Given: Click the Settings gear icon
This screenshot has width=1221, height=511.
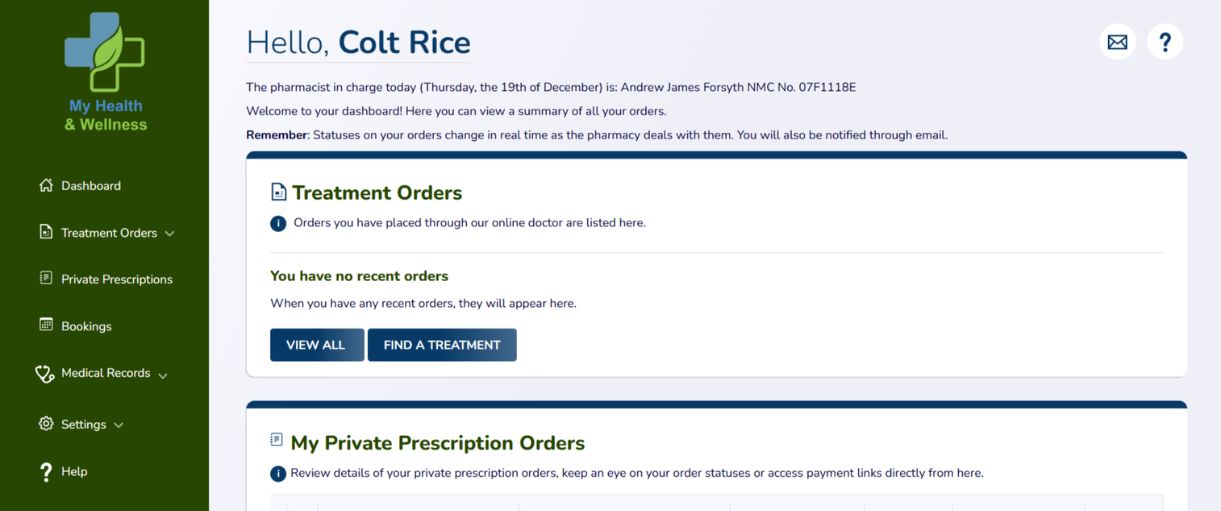Looking at the screenshot, I should click(x=45, y=424).
